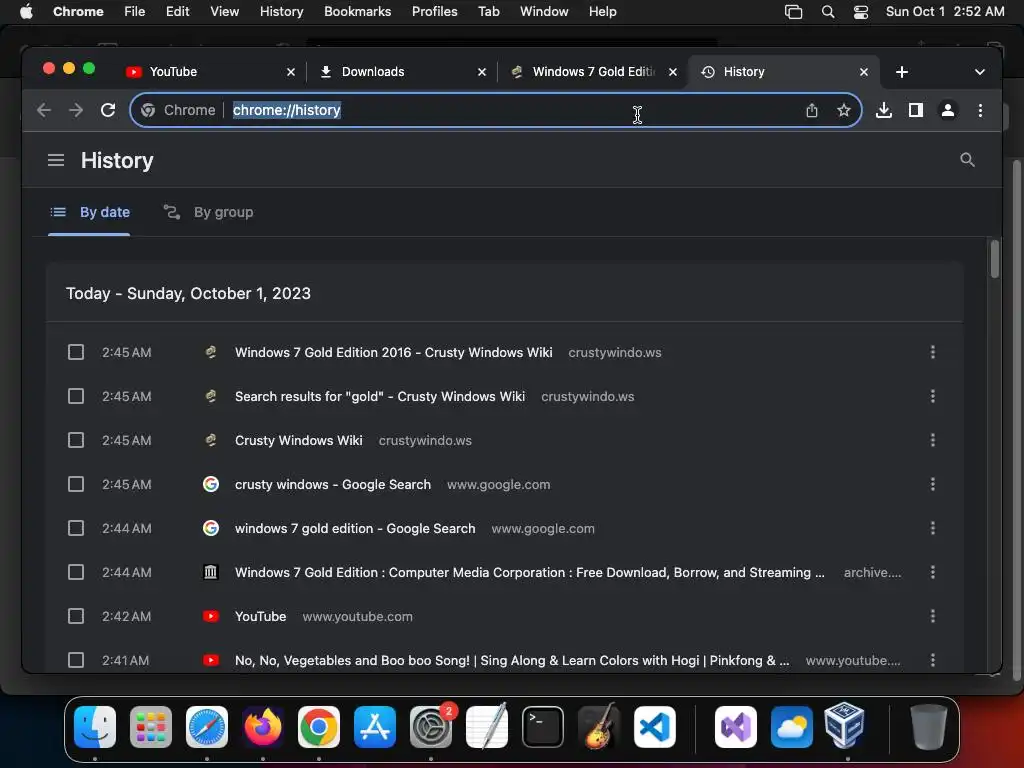The image size is (1024, 768).
Task: Open Spotlight search in menu bar
Action: (x=827, y=12)
